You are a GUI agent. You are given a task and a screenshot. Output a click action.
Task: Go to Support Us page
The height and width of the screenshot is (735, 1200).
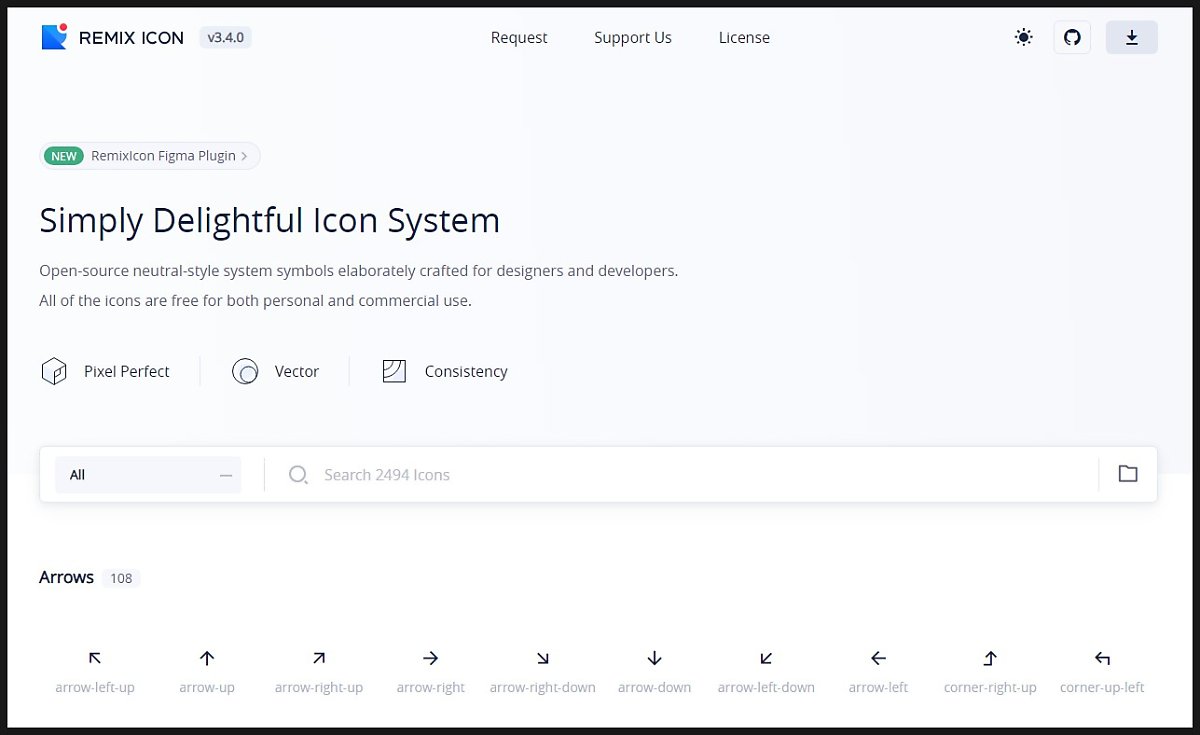(x=633, y=38)
